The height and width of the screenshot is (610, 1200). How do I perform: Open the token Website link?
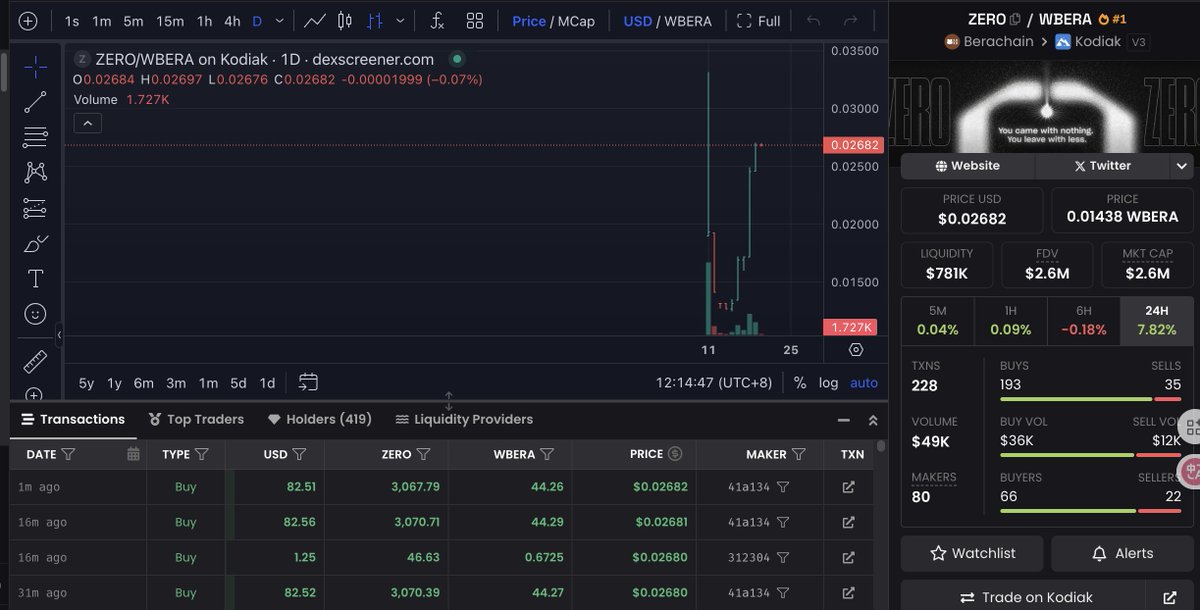[967, 166]
